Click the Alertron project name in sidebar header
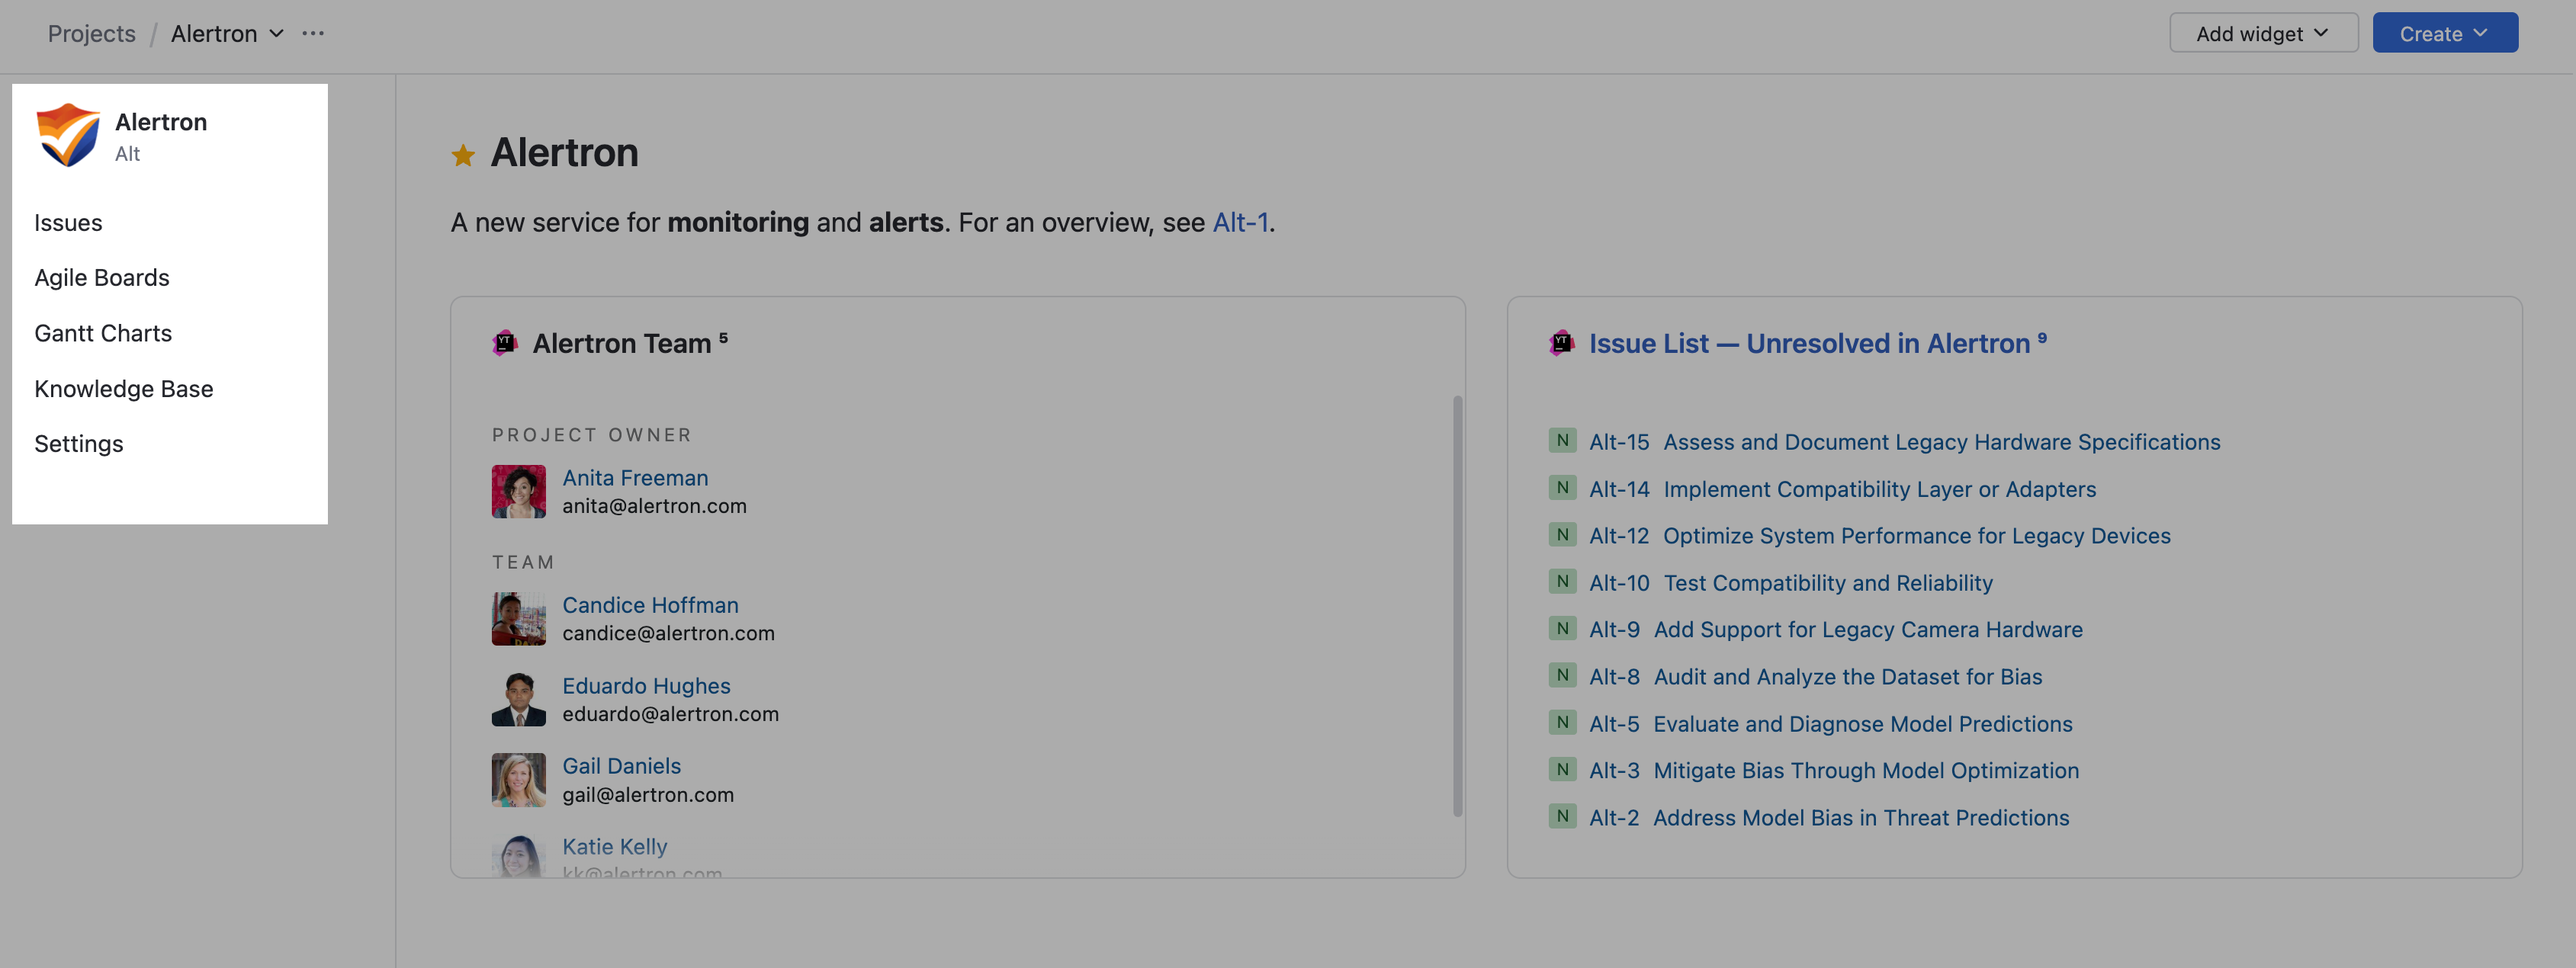 point(161,122)
